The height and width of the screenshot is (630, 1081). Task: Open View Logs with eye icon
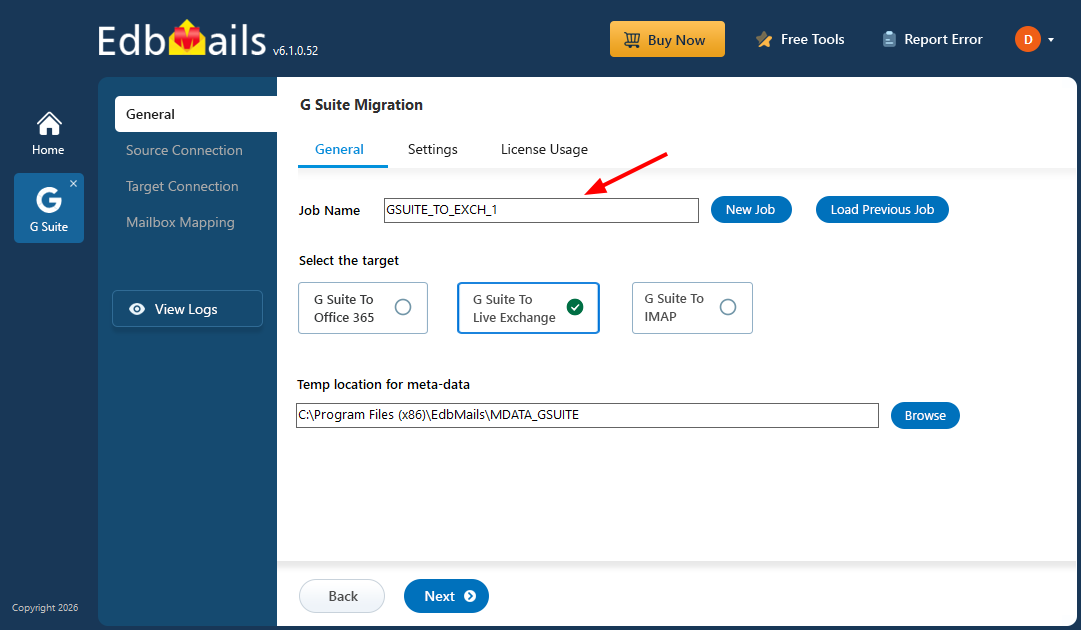(187, 309)
